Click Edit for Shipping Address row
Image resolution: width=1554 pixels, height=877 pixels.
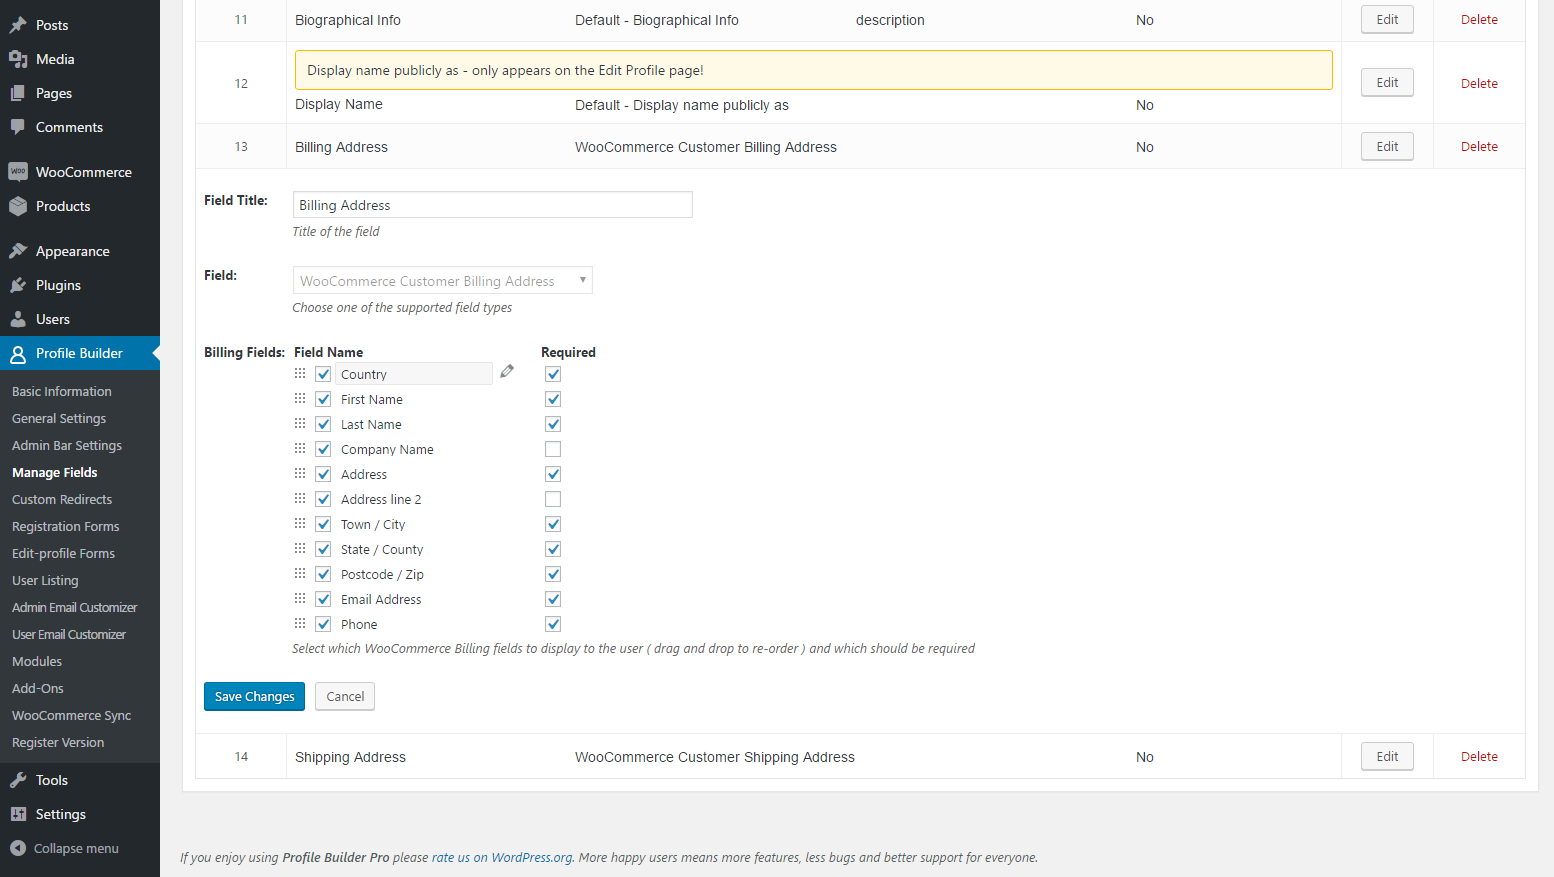coord(1387,756)
